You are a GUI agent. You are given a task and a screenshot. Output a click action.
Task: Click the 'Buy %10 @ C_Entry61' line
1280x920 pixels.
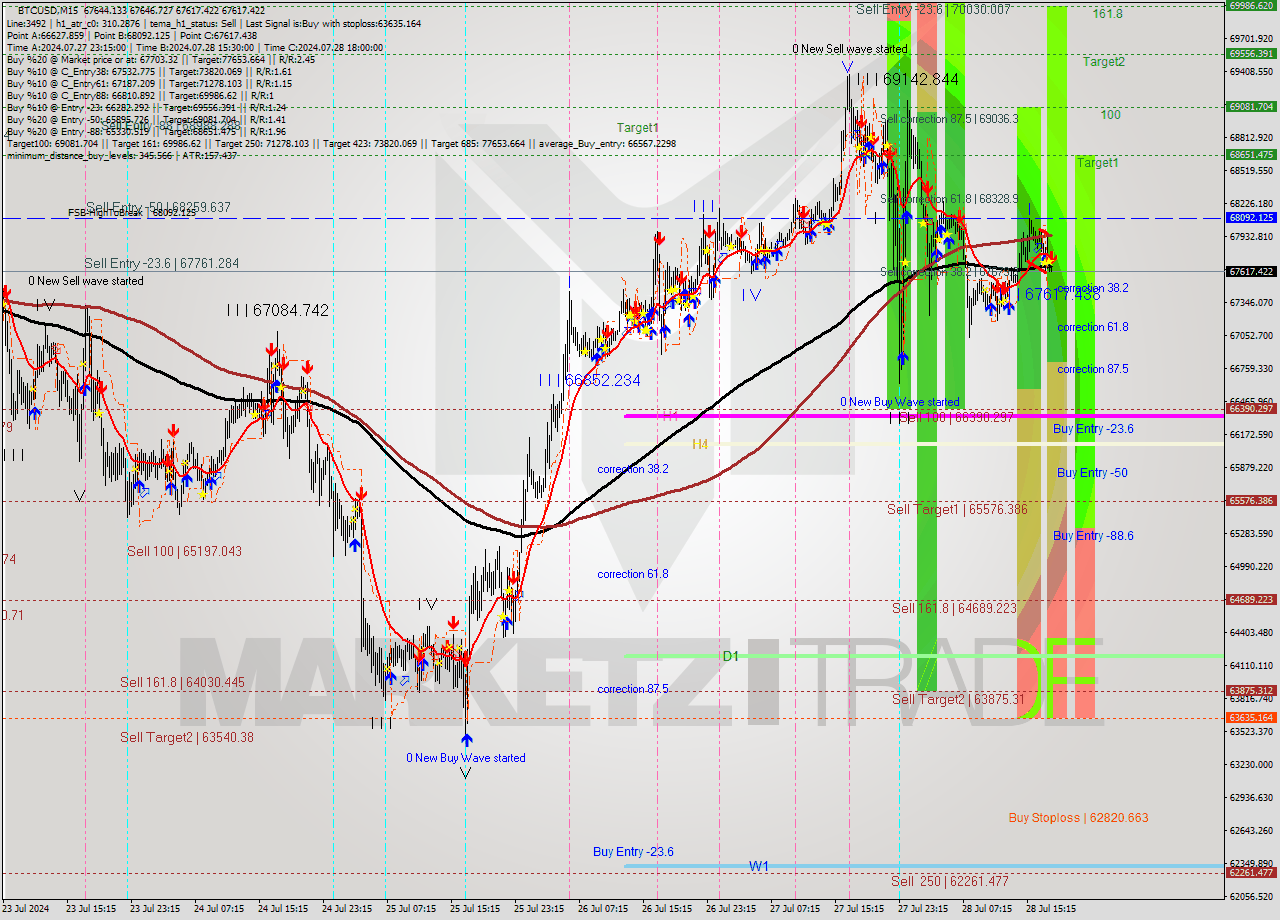(149, 83)
